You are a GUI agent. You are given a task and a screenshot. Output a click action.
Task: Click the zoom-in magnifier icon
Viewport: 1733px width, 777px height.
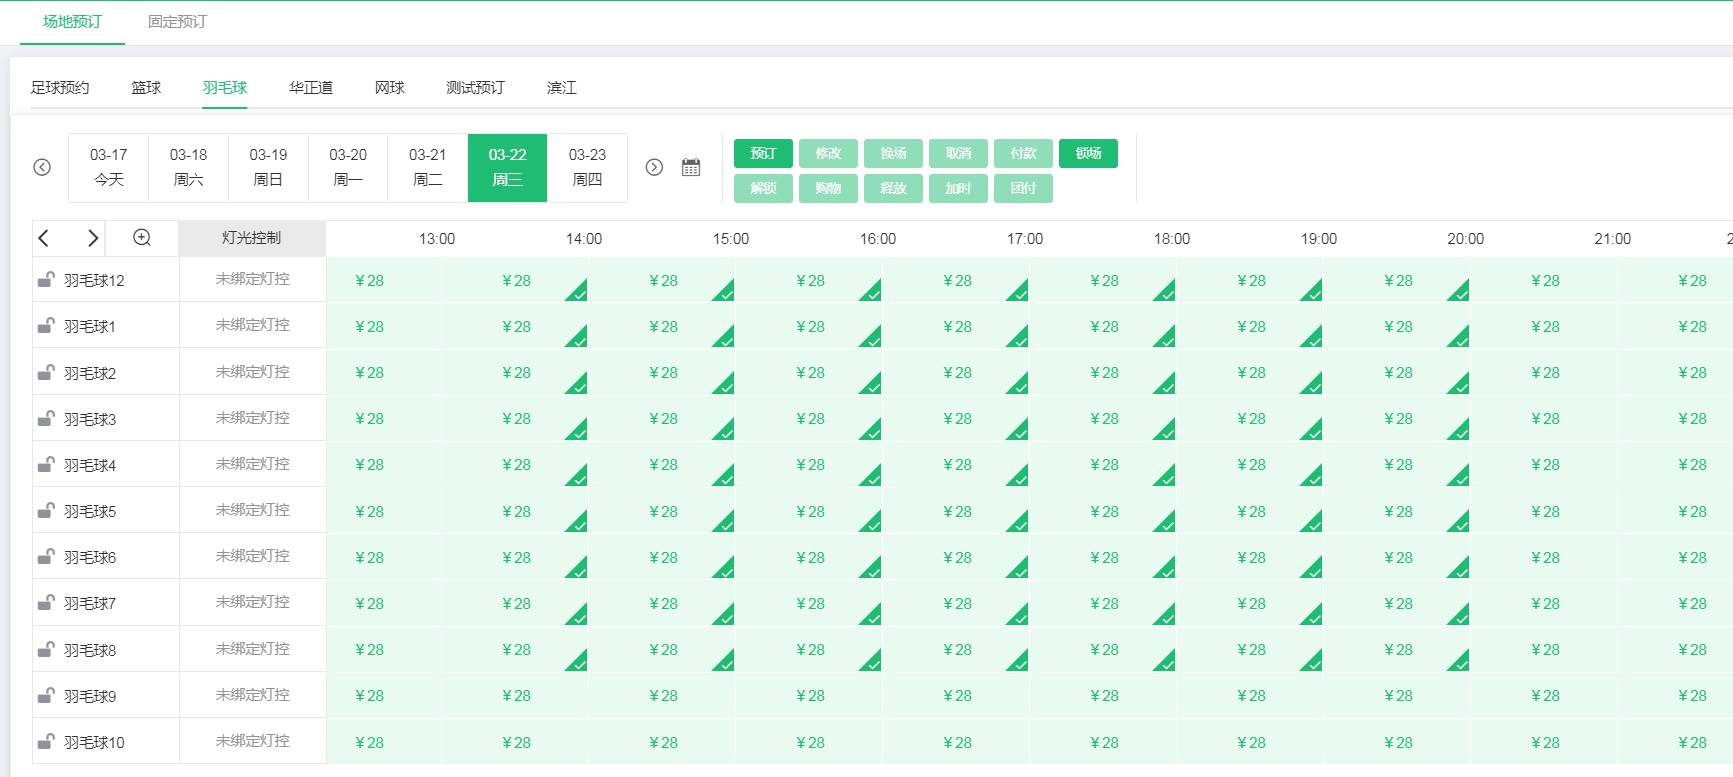[x=142, y=238]
